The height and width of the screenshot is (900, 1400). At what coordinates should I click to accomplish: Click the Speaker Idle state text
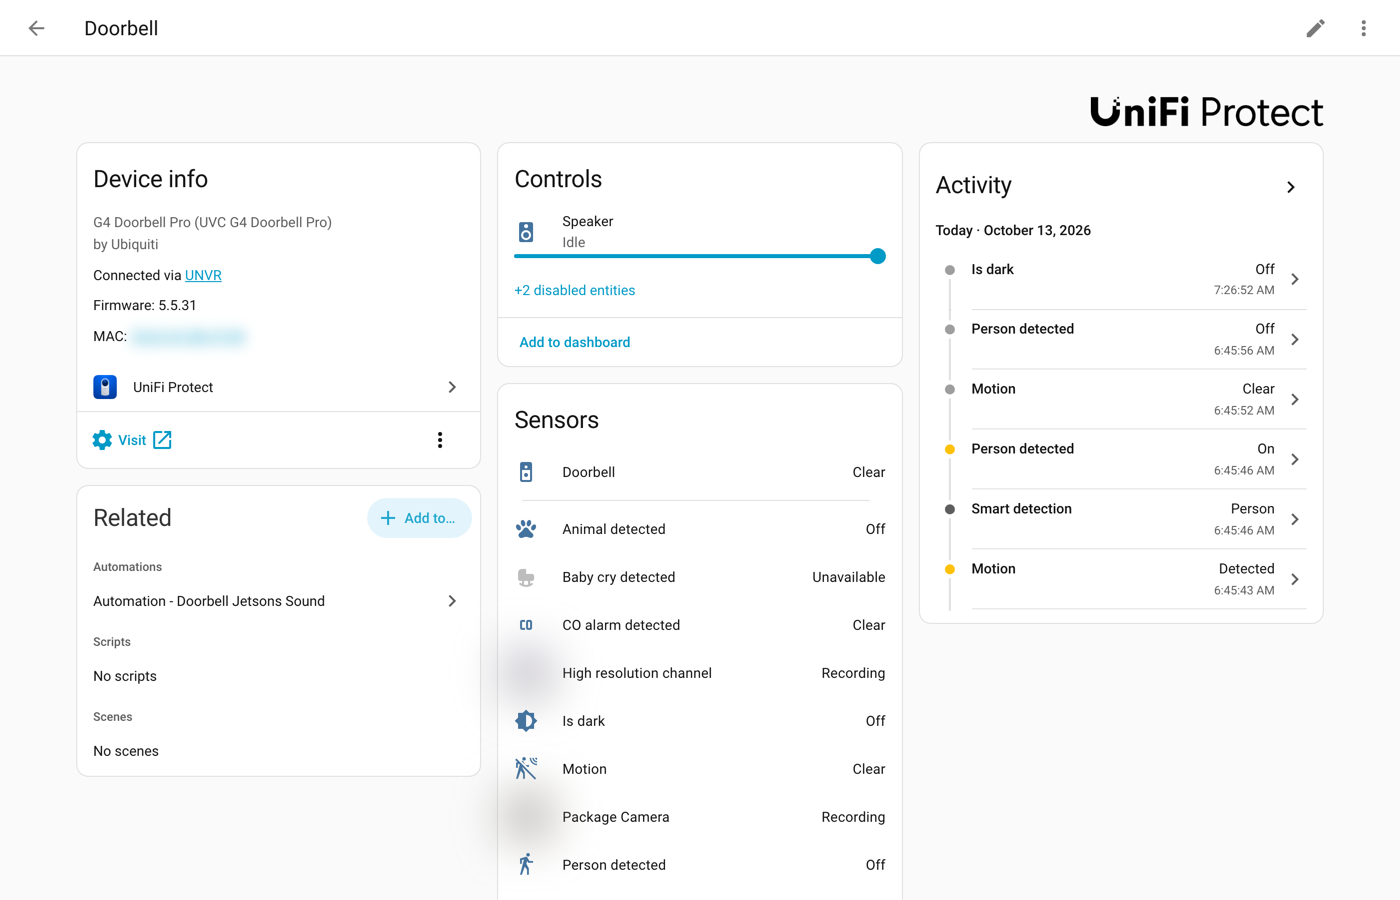point(574,242)
